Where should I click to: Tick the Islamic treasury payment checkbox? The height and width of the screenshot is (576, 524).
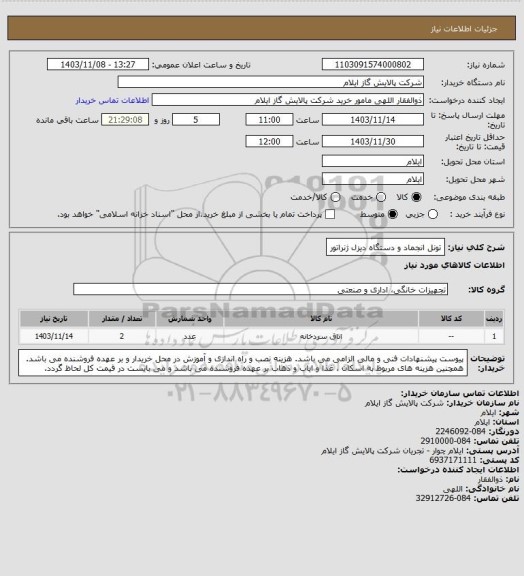point(330,214)
